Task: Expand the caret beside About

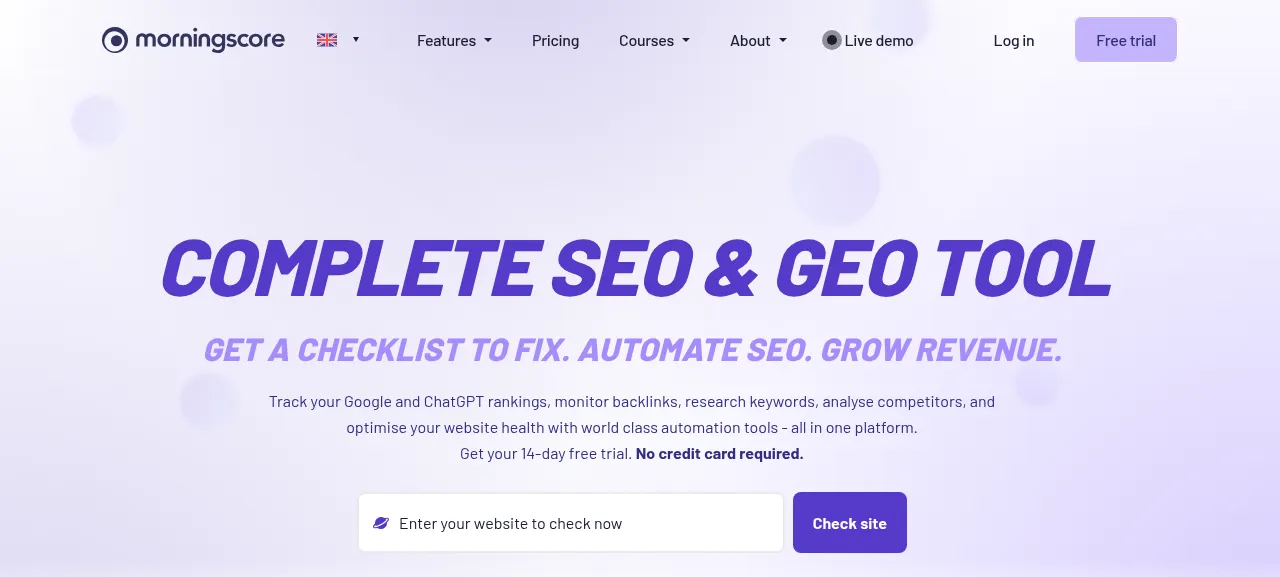Action: point(783,41)
